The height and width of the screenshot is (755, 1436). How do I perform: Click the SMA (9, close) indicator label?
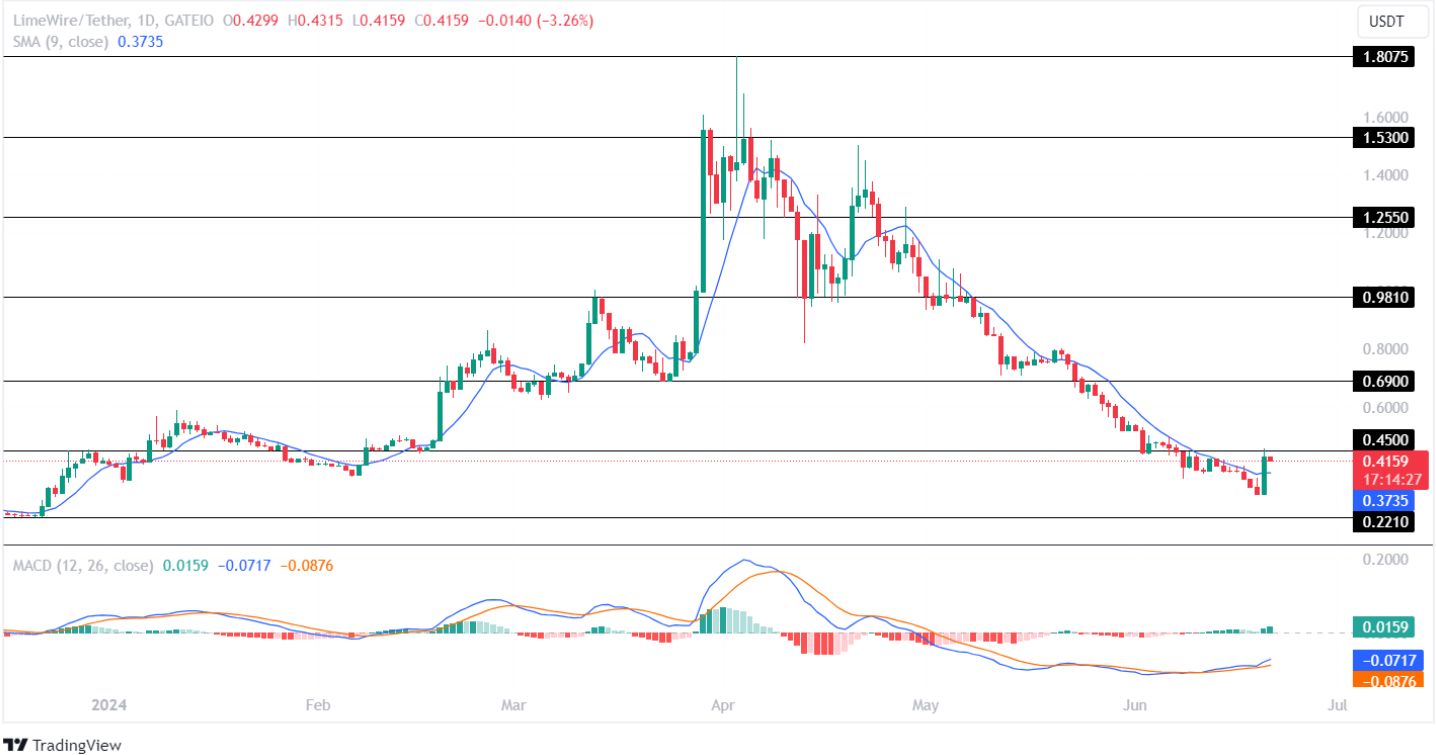(x=62, y=42)
